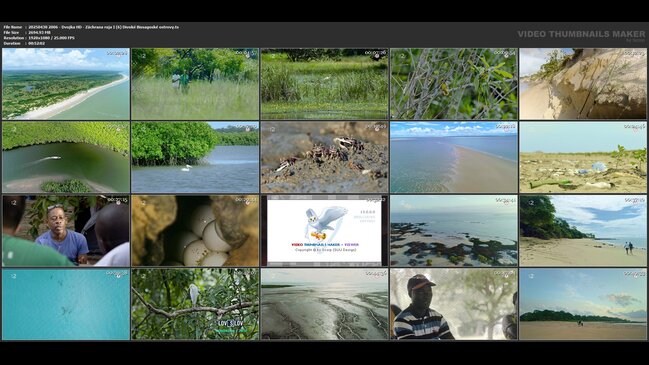This screenshot has width=649, height=365.
Task: Select the sandy cliff erosion thumbnail
Action: pyautogui.click(x=583, y=84)
